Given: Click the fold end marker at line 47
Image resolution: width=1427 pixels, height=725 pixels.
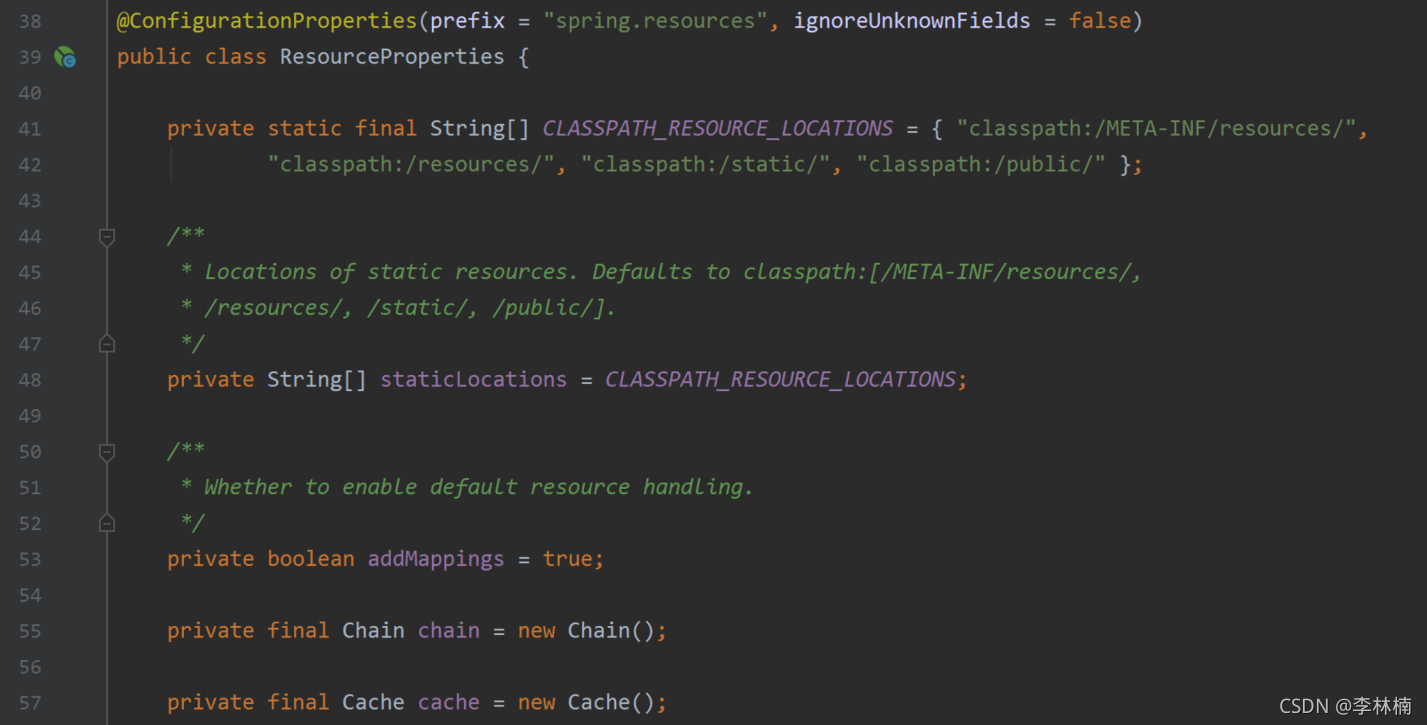Looking at the screenshot, I should pos(107,344).
